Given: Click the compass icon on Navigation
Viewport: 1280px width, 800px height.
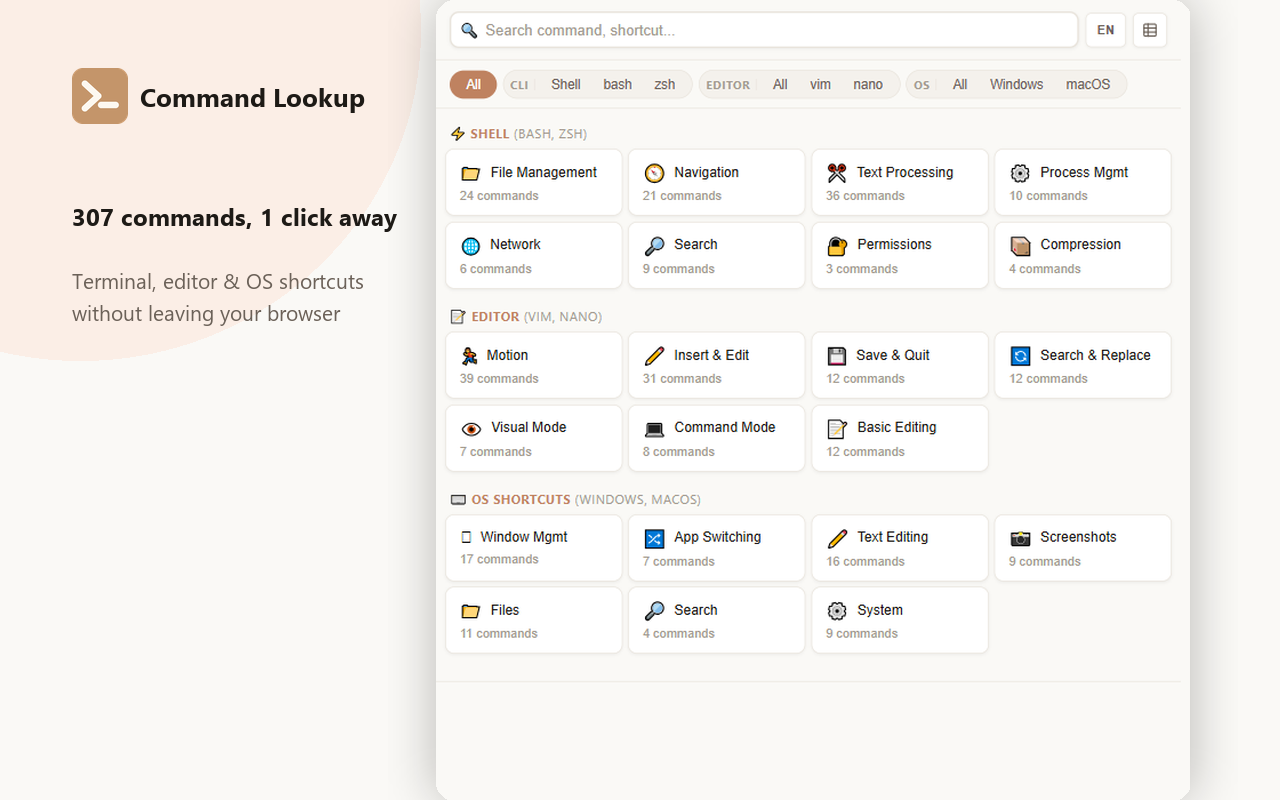Looking at the screenshot, I should pos(654,173).
